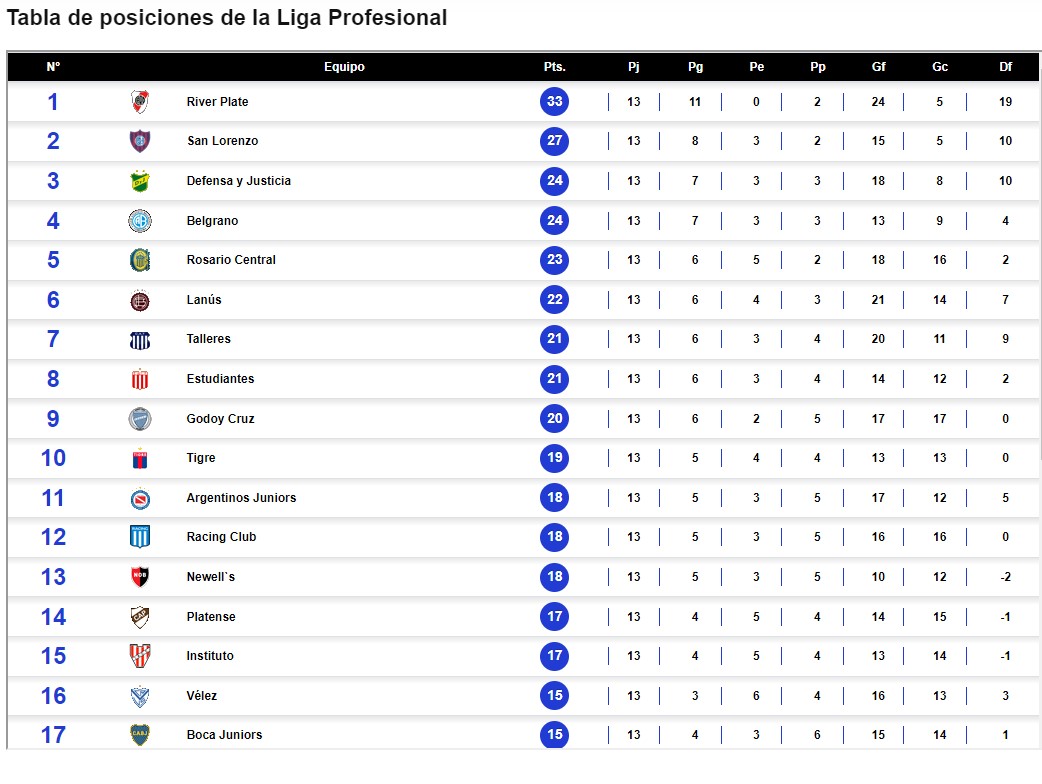Image resolution: width=1042 pixels, height=784 pixels.
Task: Select the Defensa y Justicia crest
Action: point(140,181)
